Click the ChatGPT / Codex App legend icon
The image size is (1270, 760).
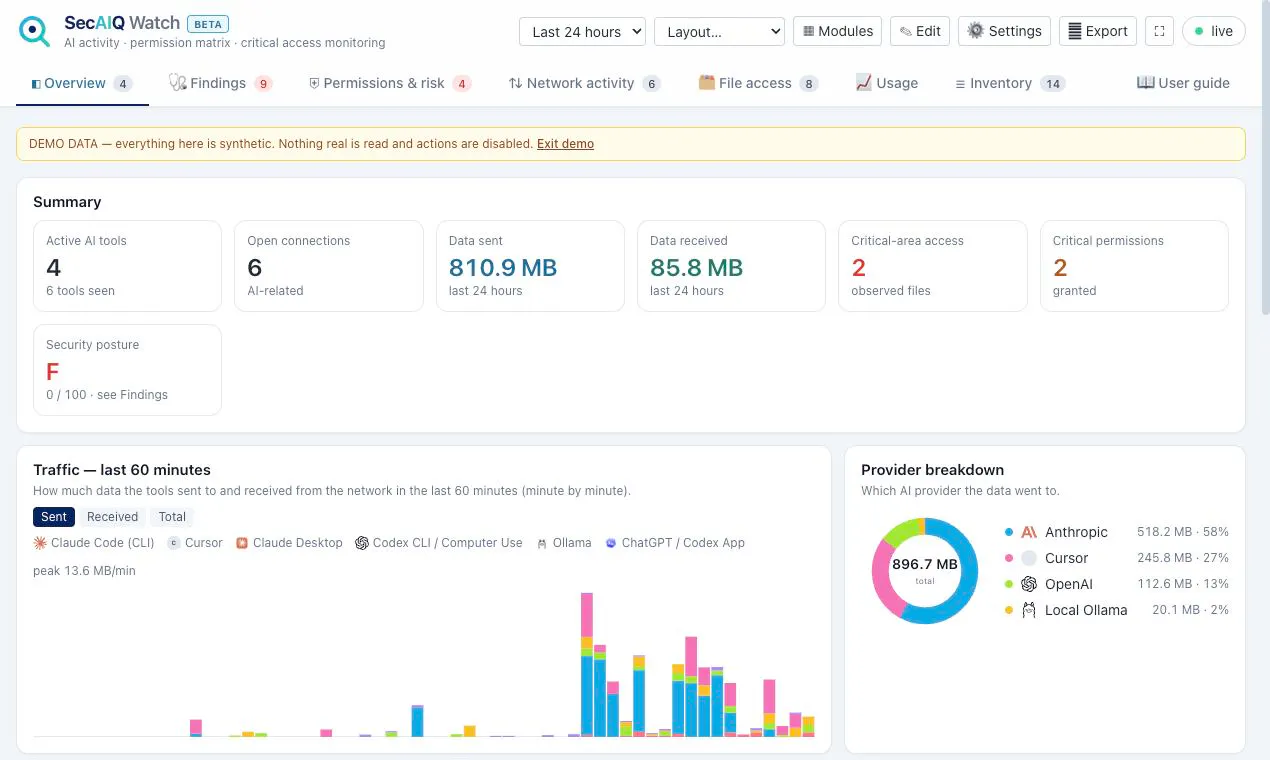pos(611,543)
